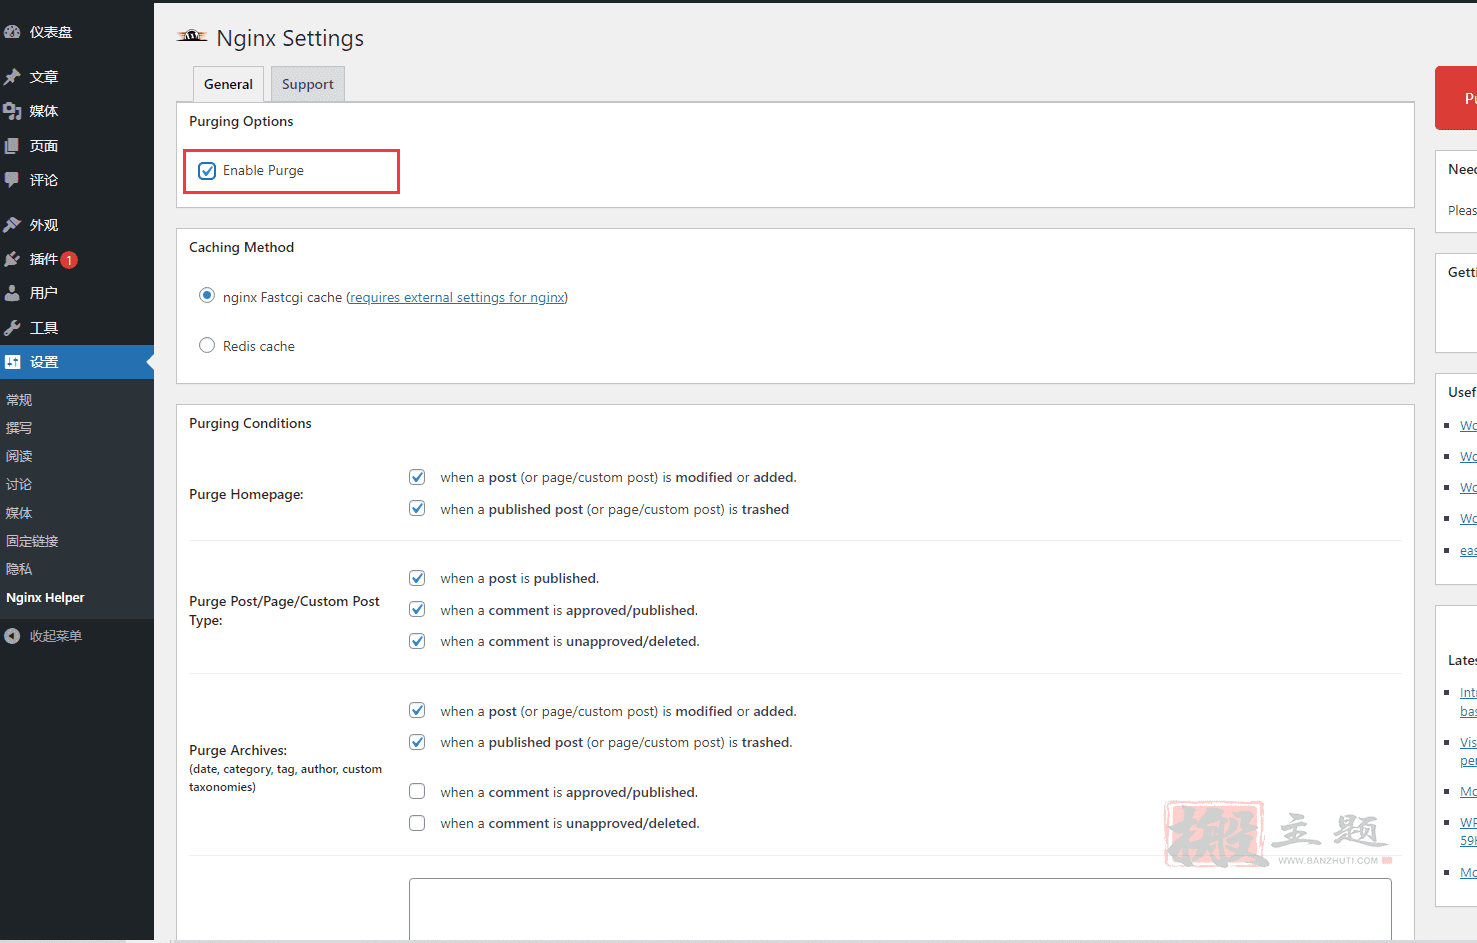Click the plugin update badge showing 1
Screen dimensions: 1477x943
pyautogui.click(x=69, y=260)
